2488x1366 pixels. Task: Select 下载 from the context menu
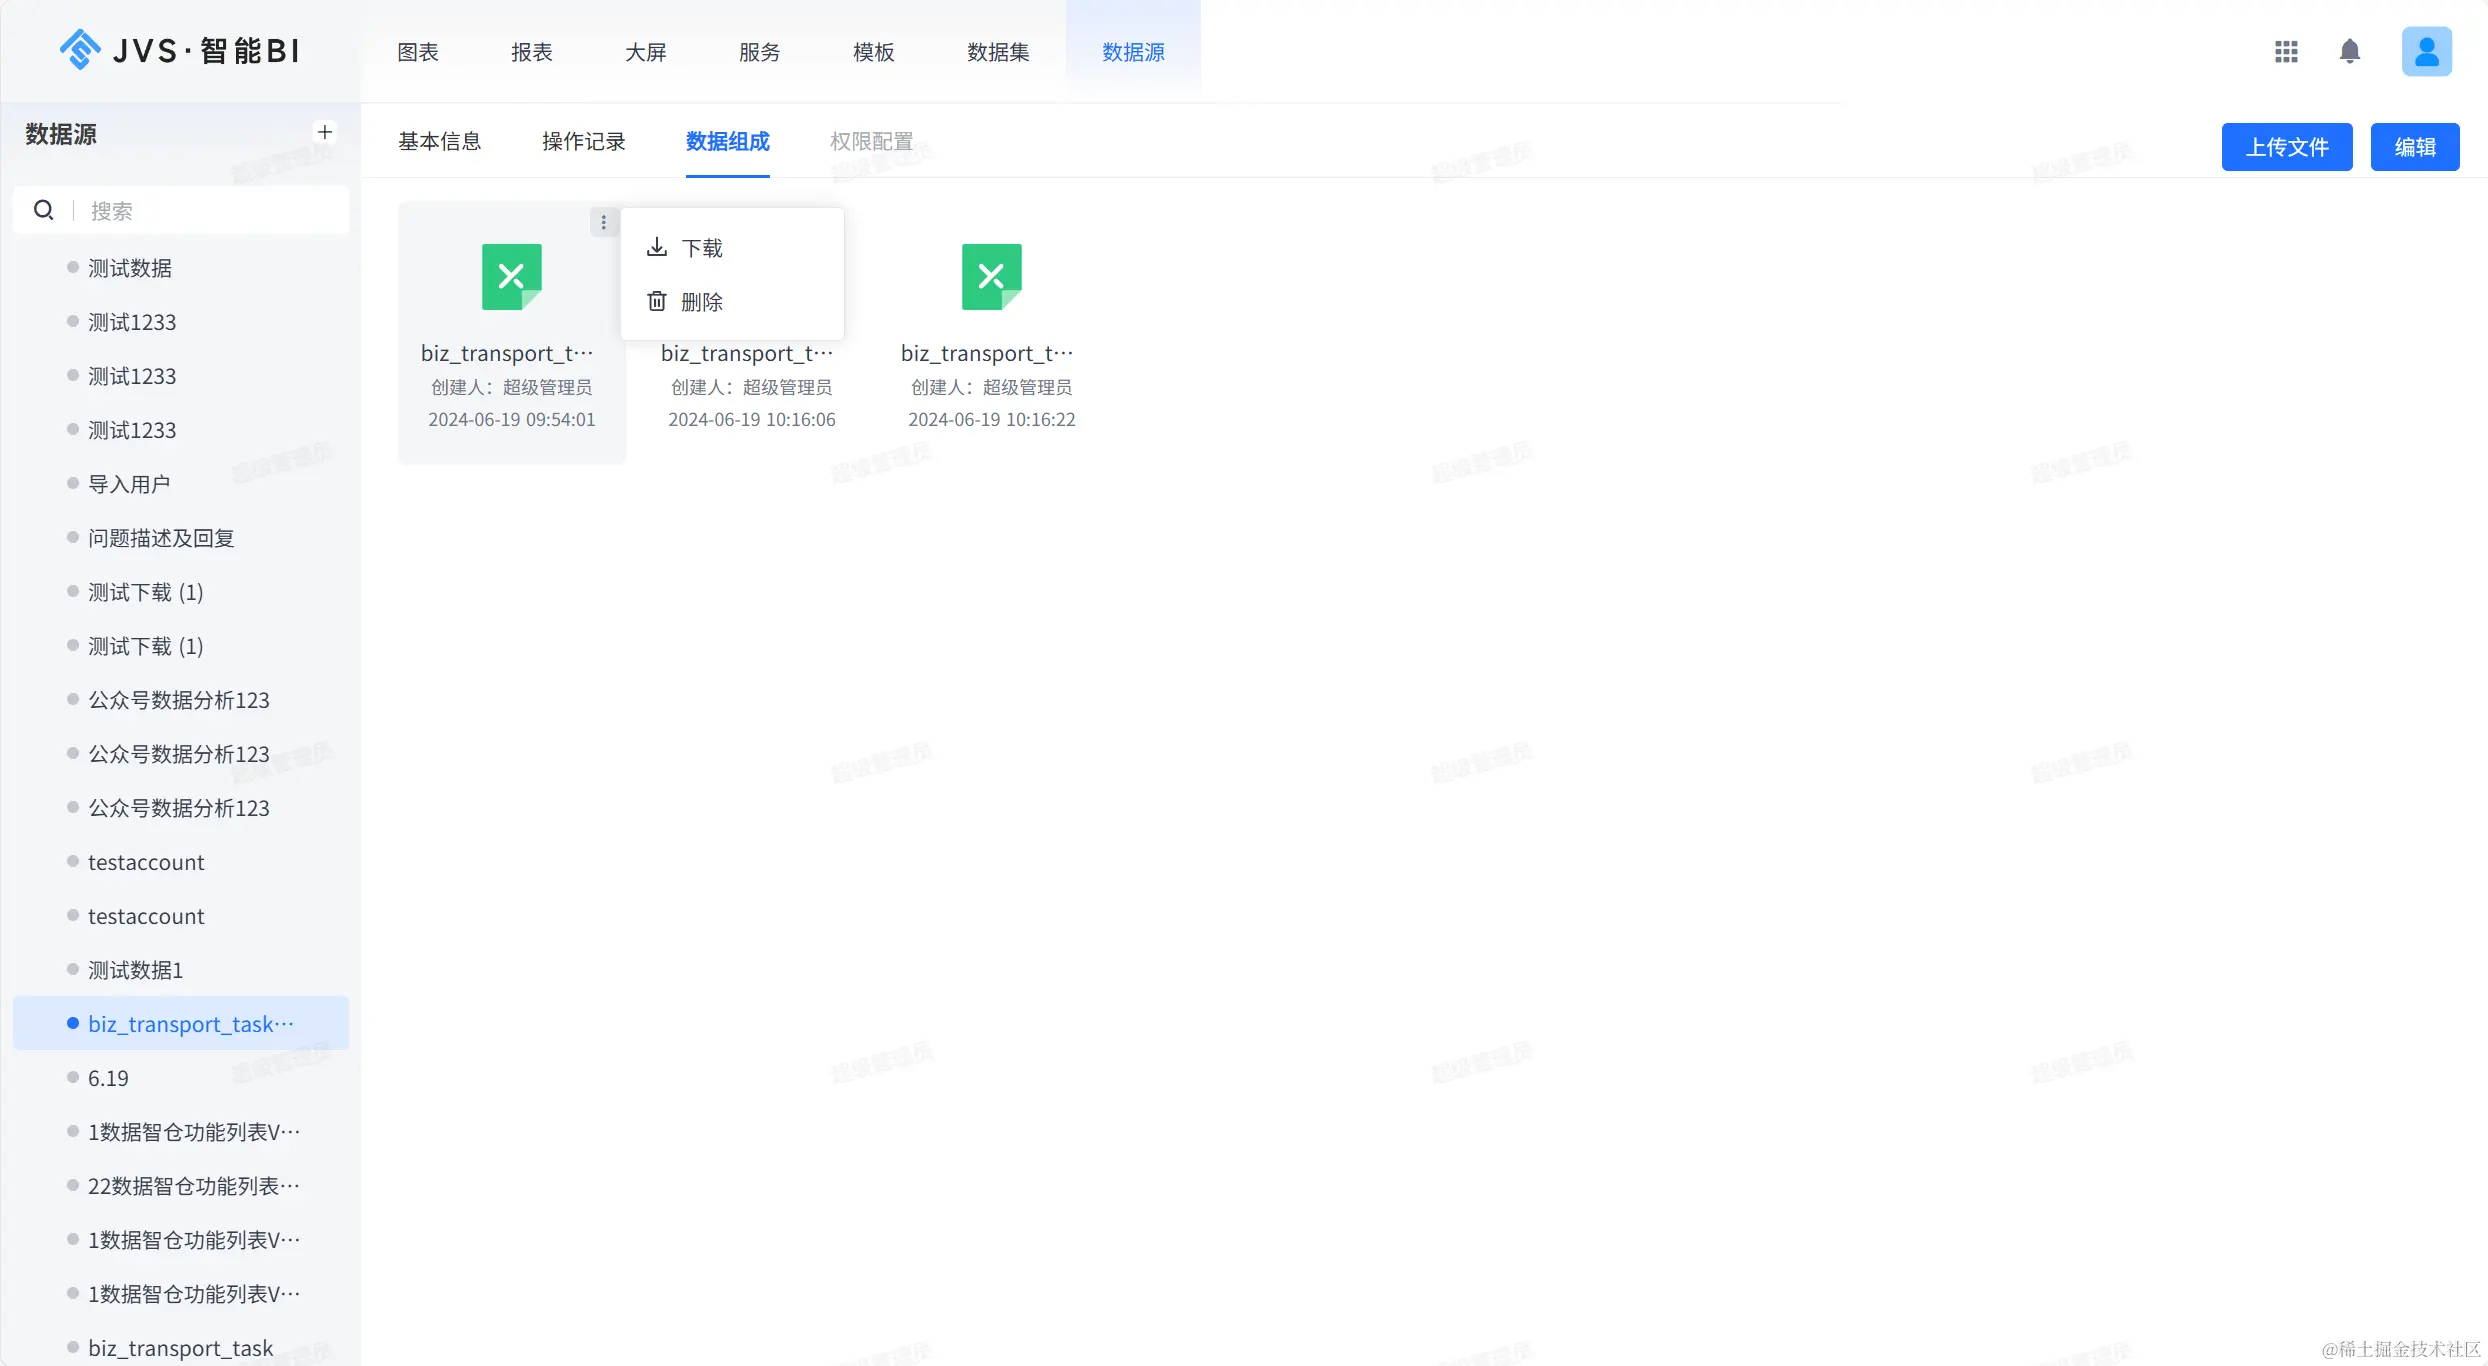[701, 248]
